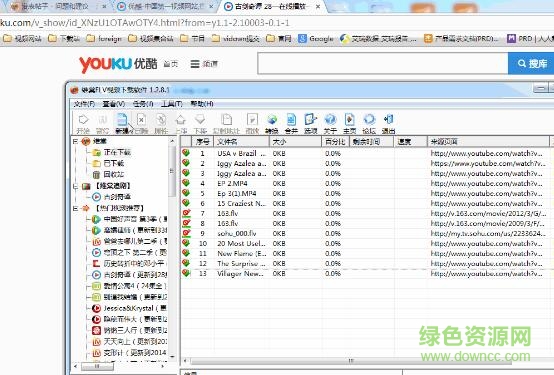Viewport: 554px width, 375px height.
Task: Open the foreign bookmark folder
Action: click(104, 39)
